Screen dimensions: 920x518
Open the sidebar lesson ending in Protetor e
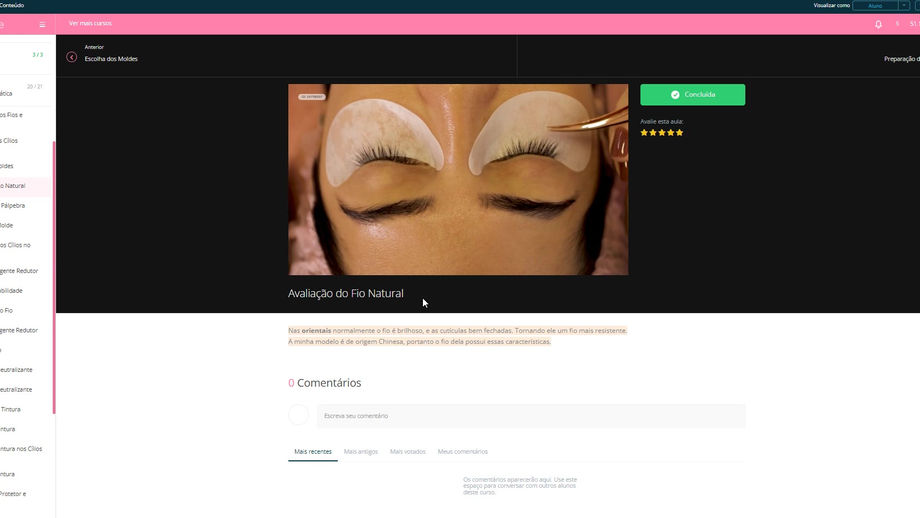pyautogui.click(x=13, y=494)
